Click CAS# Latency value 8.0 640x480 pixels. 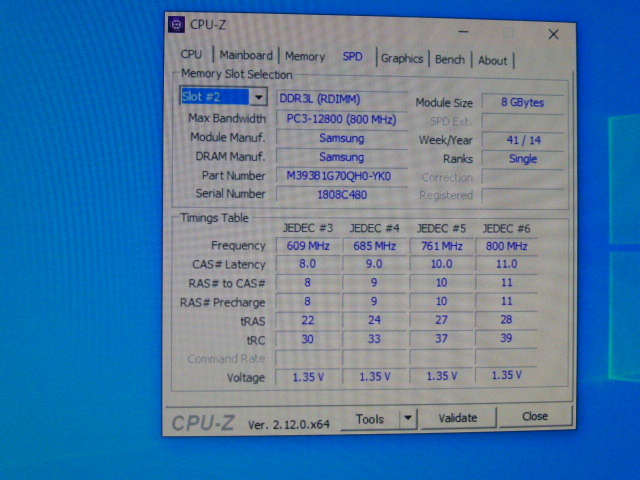tap(308, 264)
